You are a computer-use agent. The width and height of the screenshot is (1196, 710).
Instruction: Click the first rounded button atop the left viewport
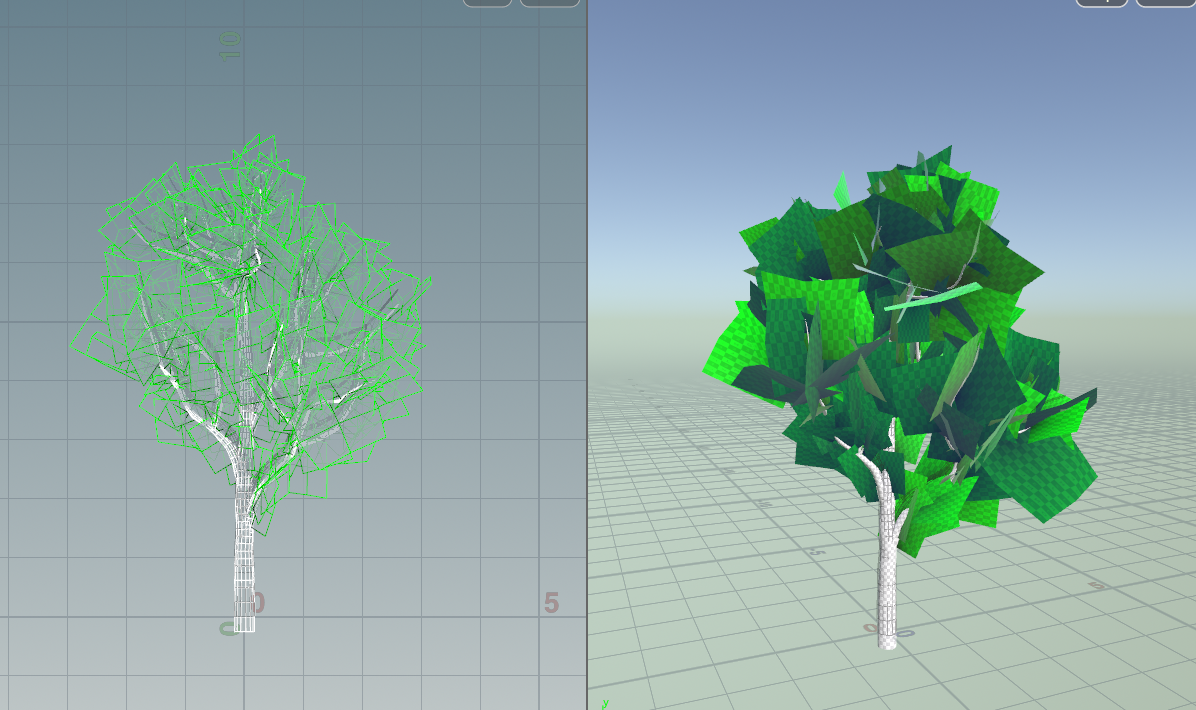(x=487, y=4)
